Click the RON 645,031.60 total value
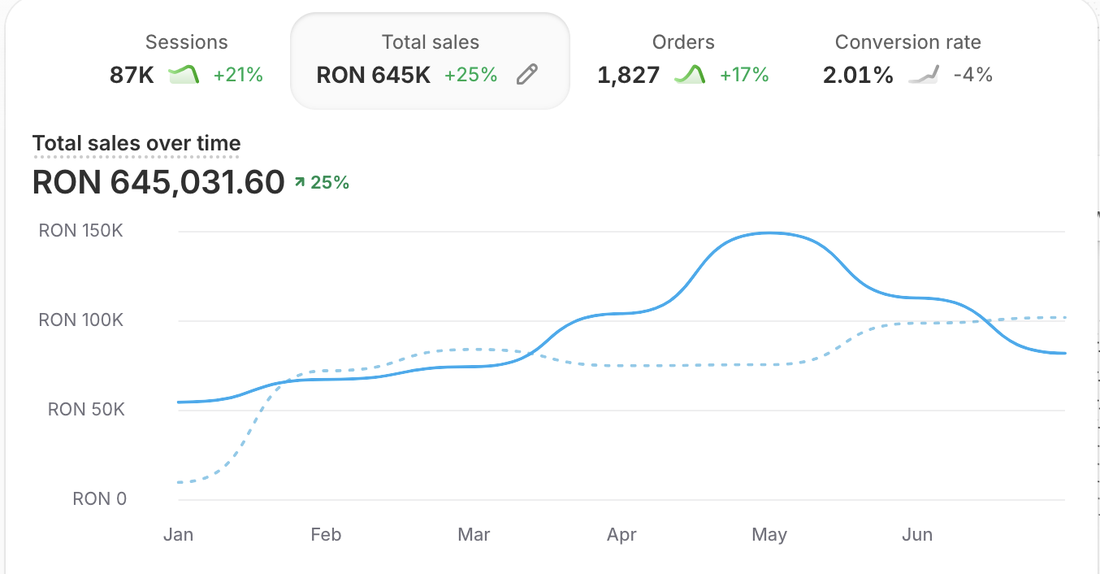1100x574 pixels. click(x=159, y=182)
